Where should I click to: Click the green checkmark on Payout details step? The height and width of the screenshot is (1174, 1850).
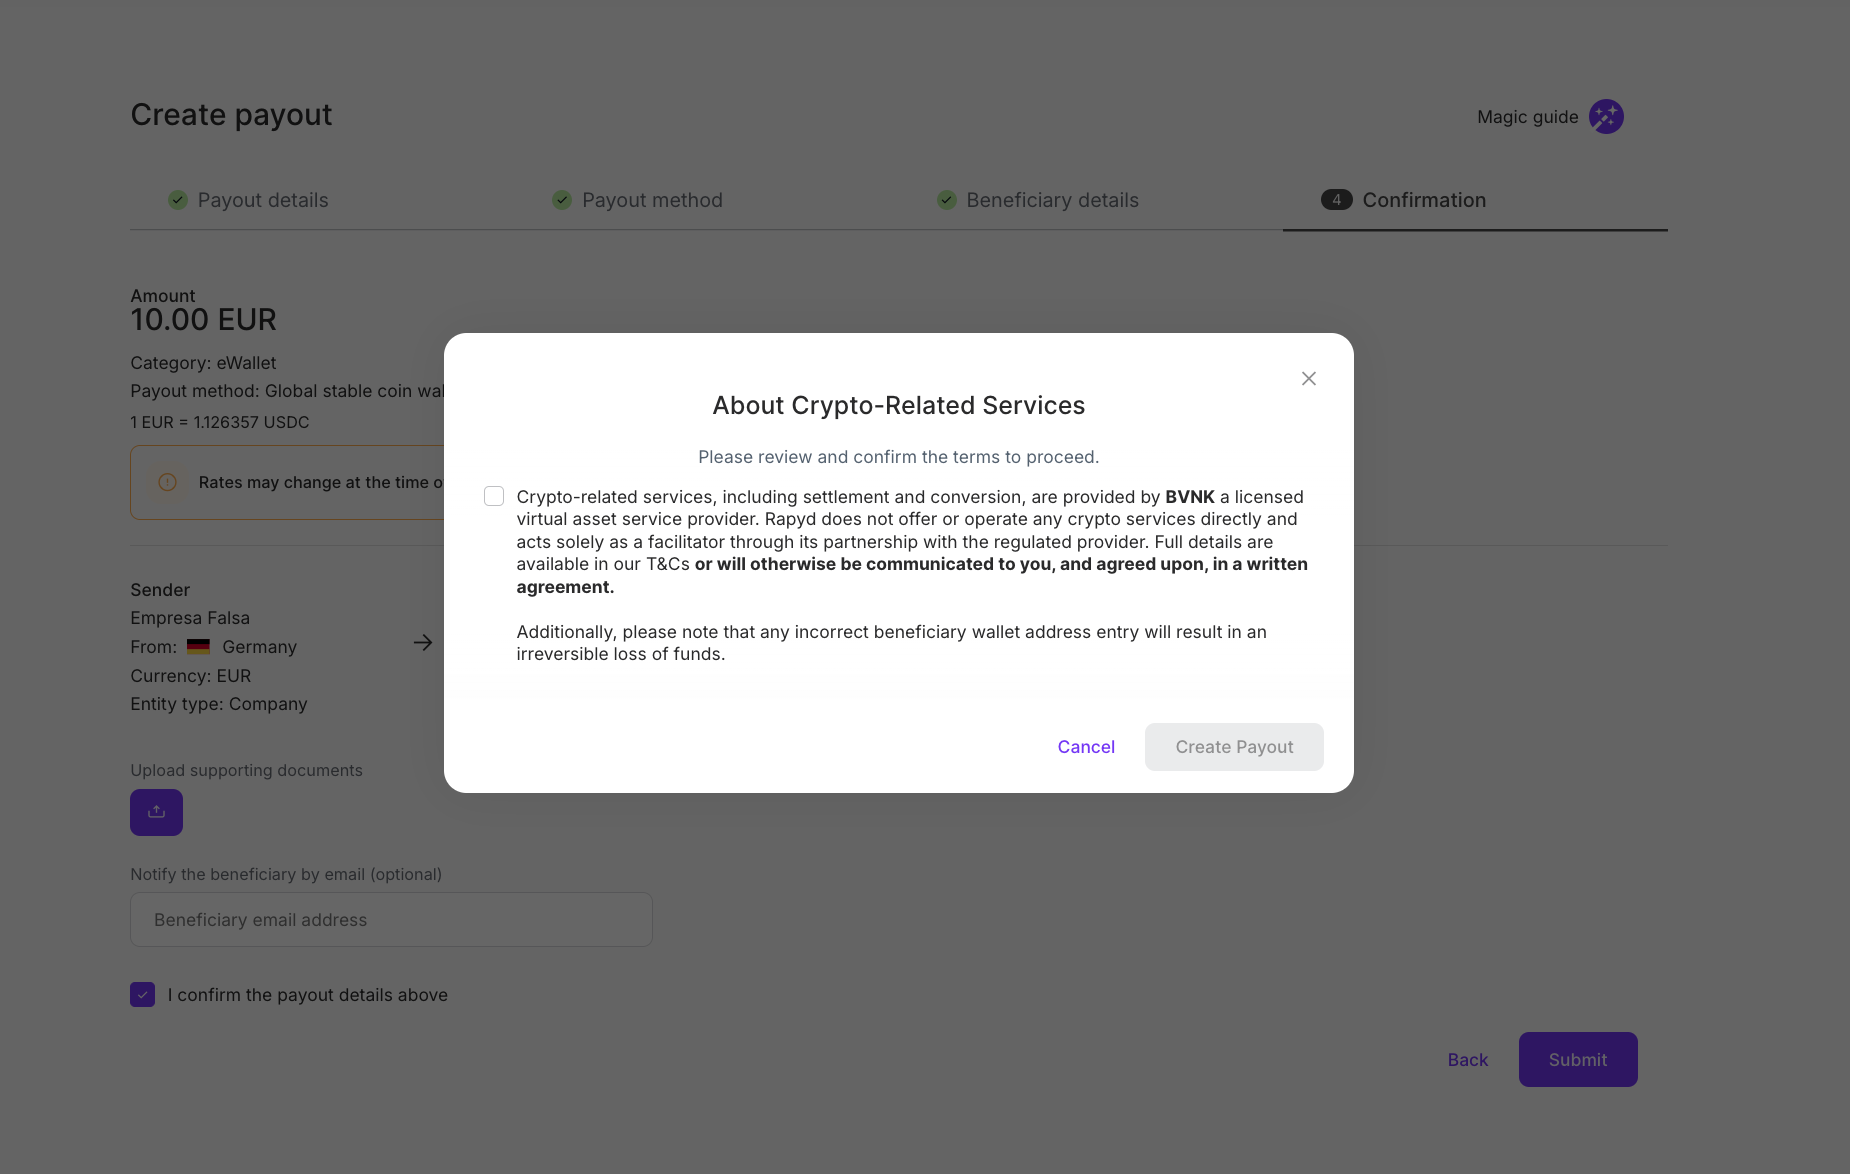pyautogui.click(x=177, y=199)
